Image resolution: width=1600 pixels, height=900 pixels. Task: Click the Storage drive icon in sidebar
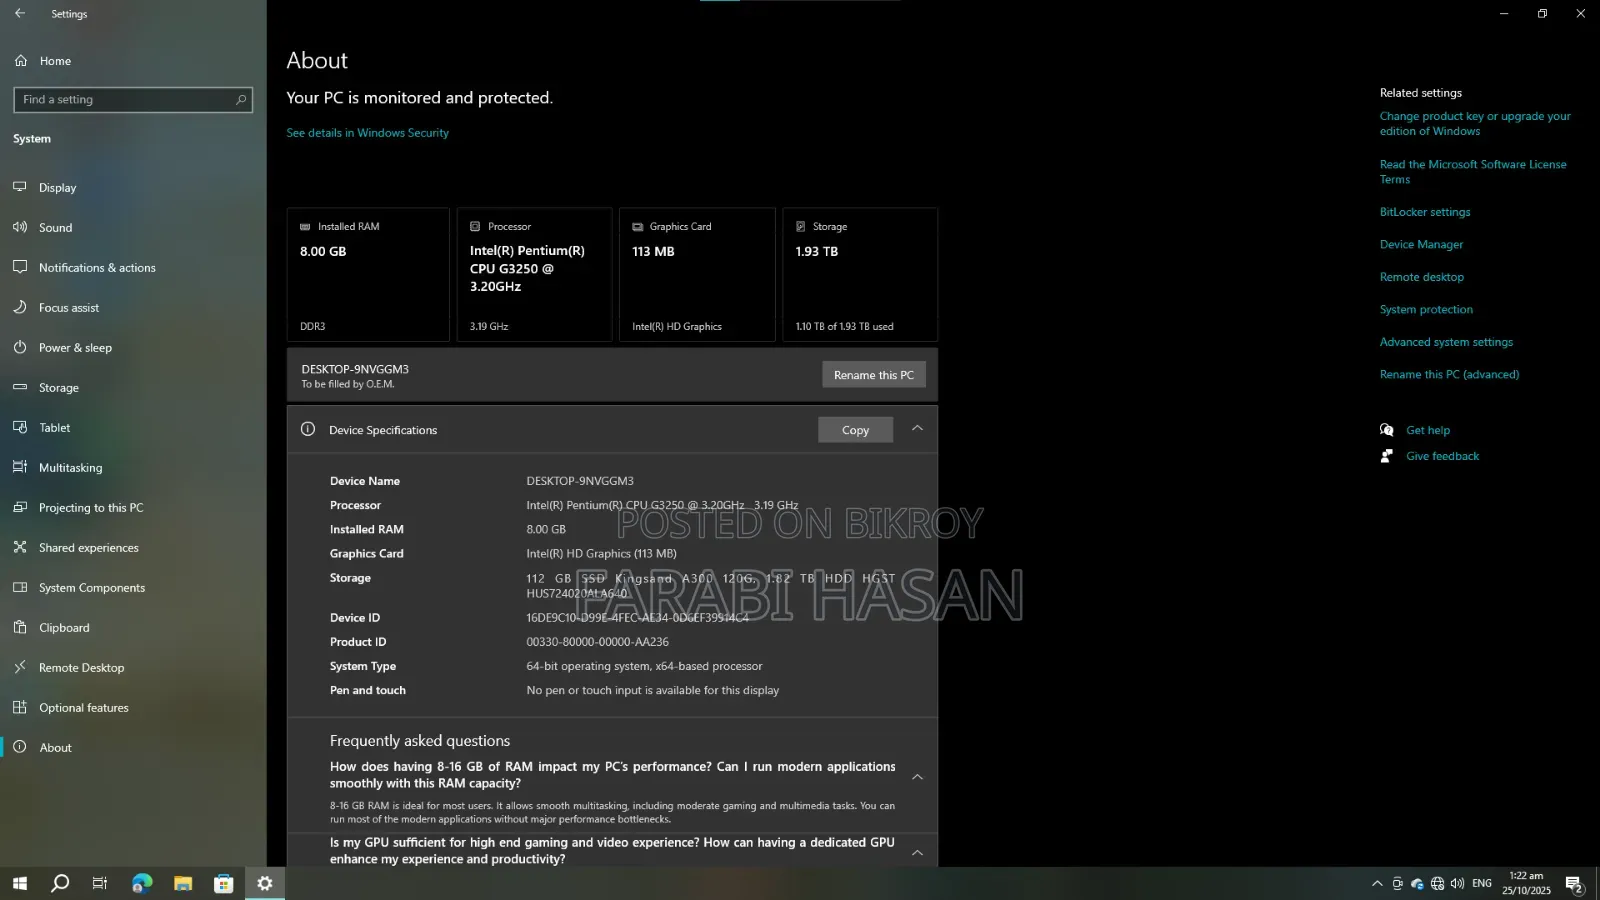20,387
